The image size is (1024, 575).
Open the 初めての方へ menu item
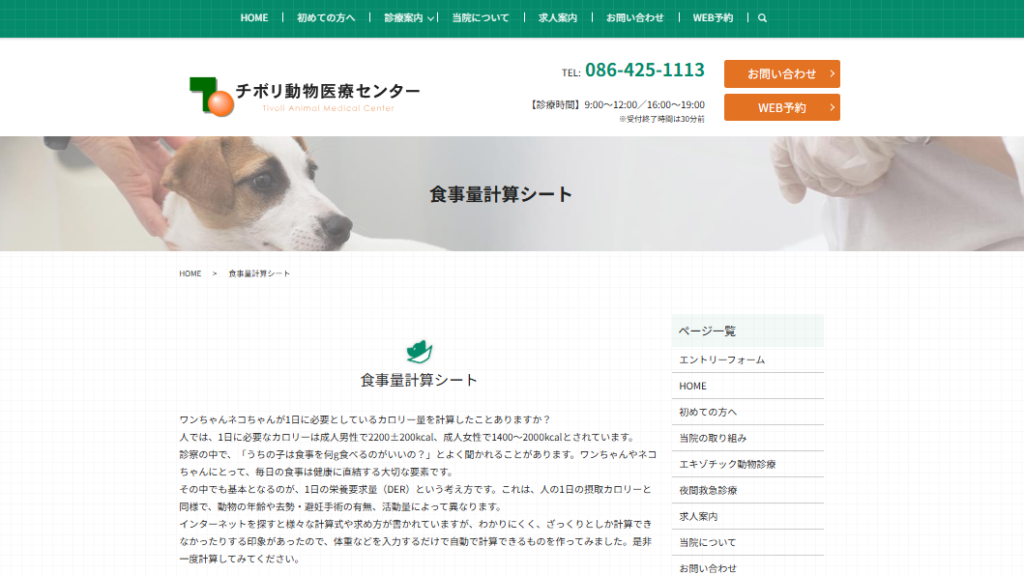[326, 18]
